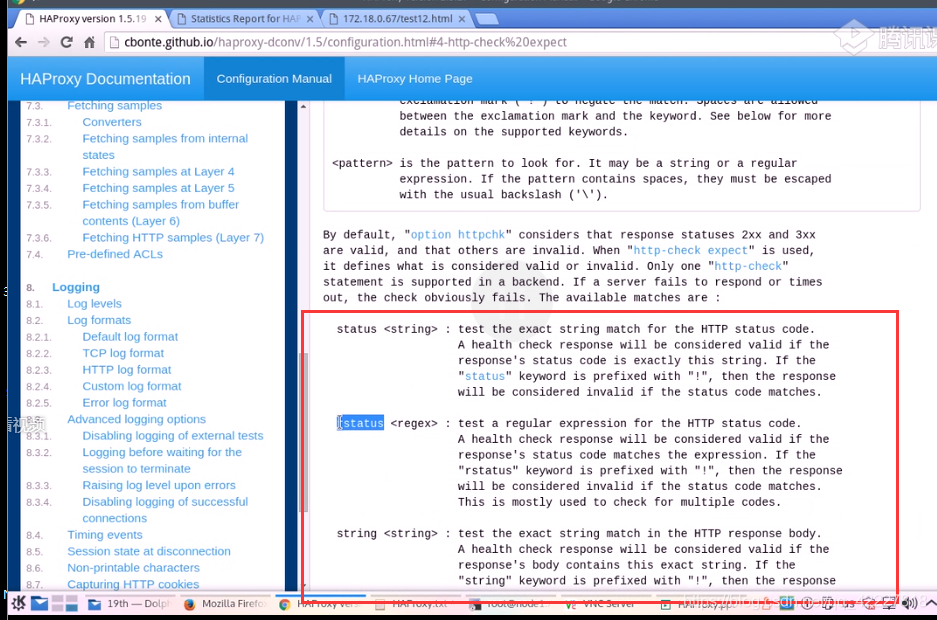The width and height of the screenshot is (937, 620).
Task: Open the Configuration Manual nav item
Action: pyautogui.click(x=274, y=79)
